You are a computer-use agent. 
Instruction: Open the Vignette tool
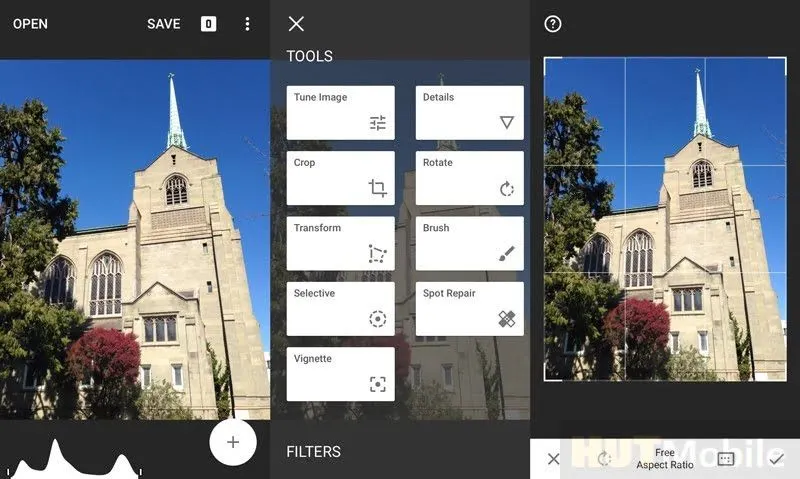340,374
